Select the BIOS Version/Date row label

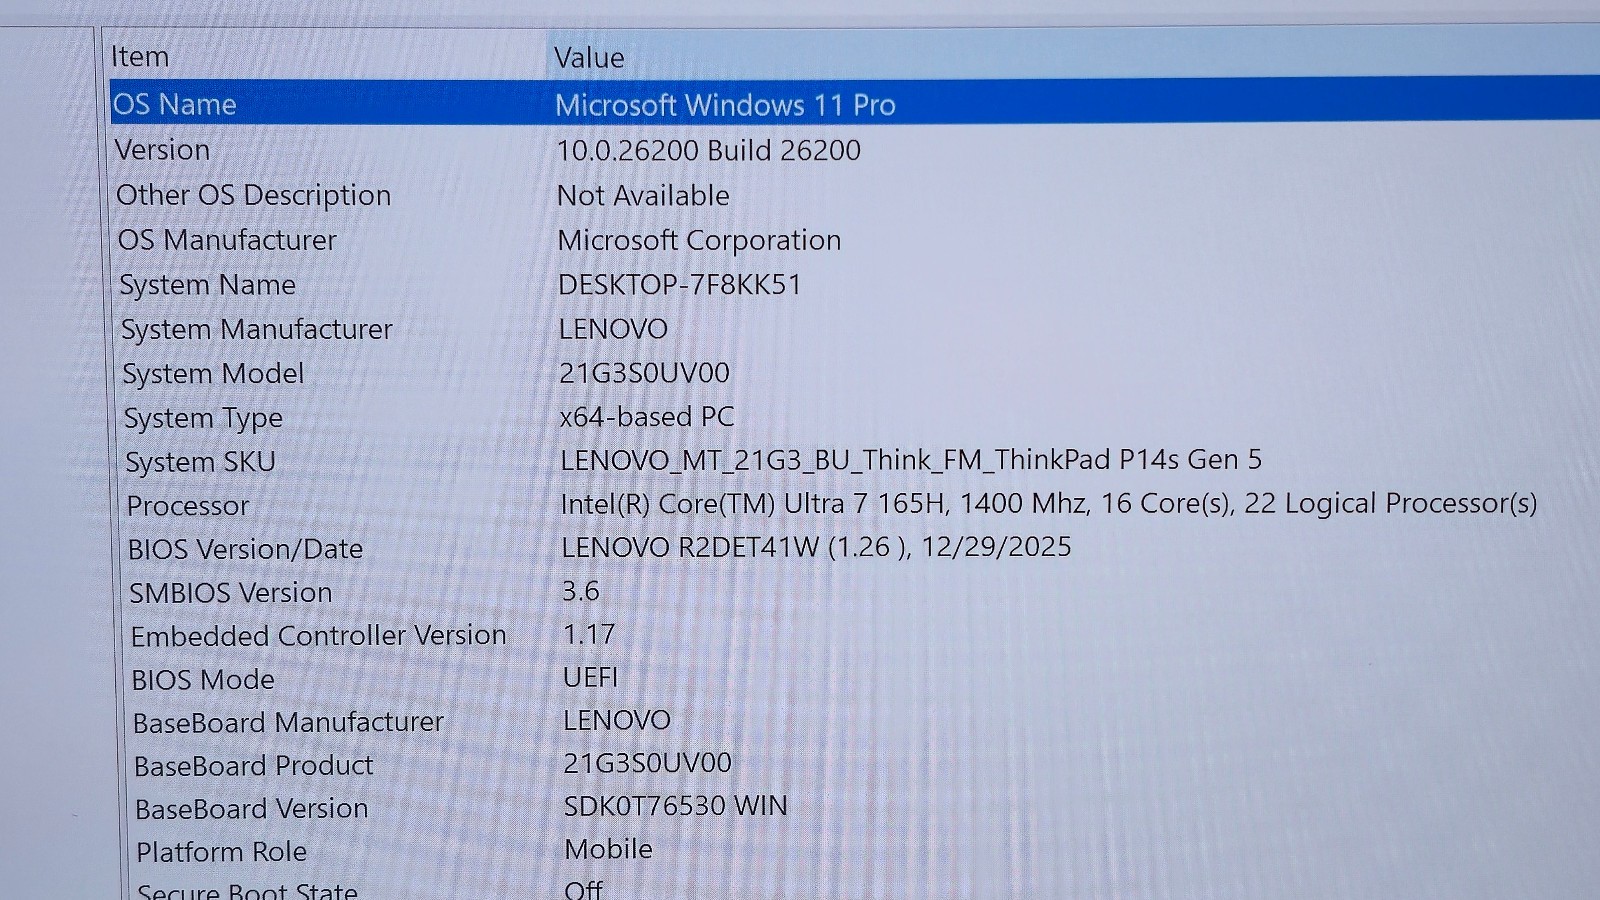[x=245, y=549]
